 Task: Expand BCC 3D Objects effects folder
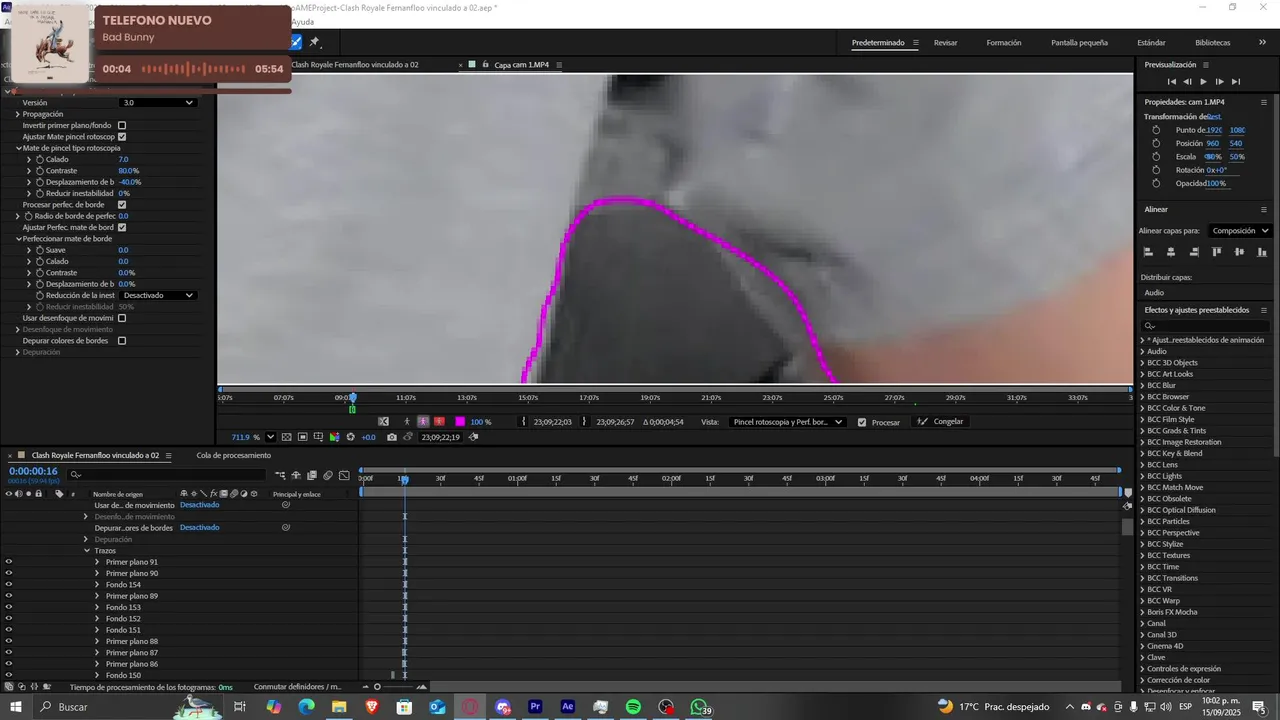click(x=1142, y=363)
